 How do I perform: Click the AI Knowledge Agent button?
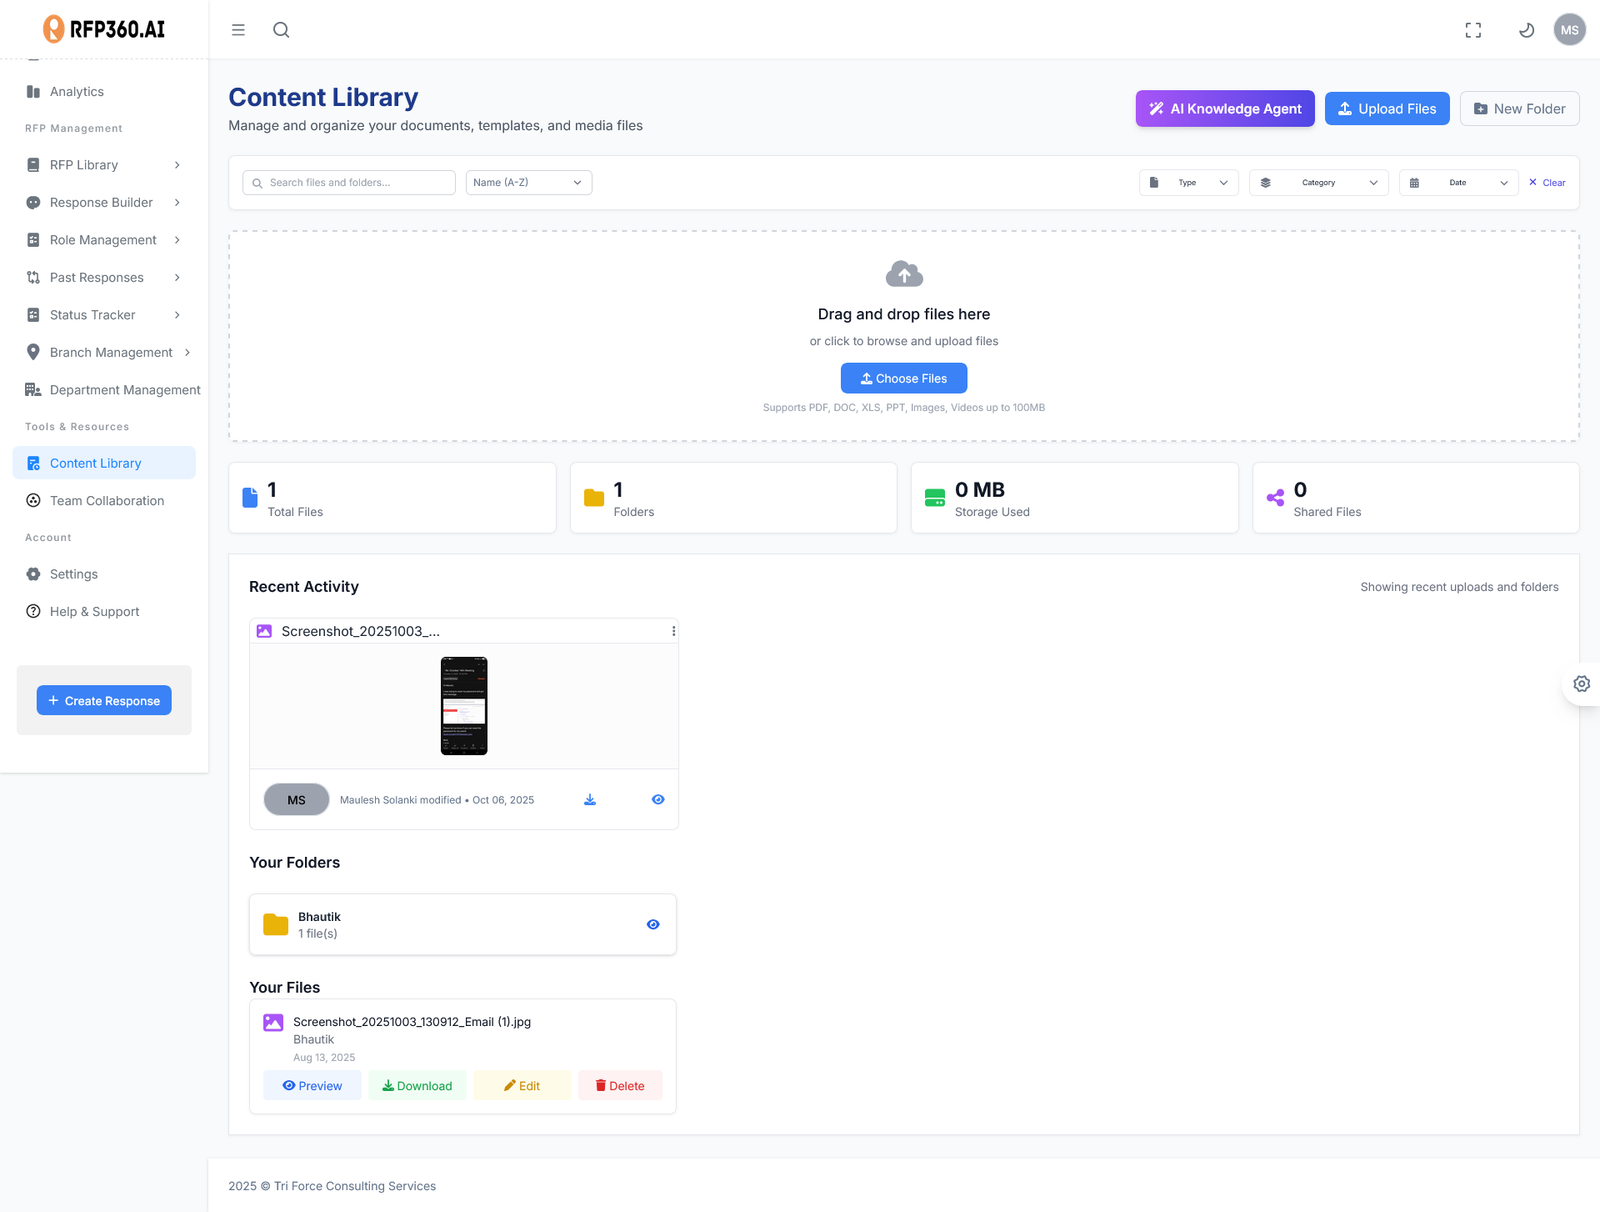1225,109
